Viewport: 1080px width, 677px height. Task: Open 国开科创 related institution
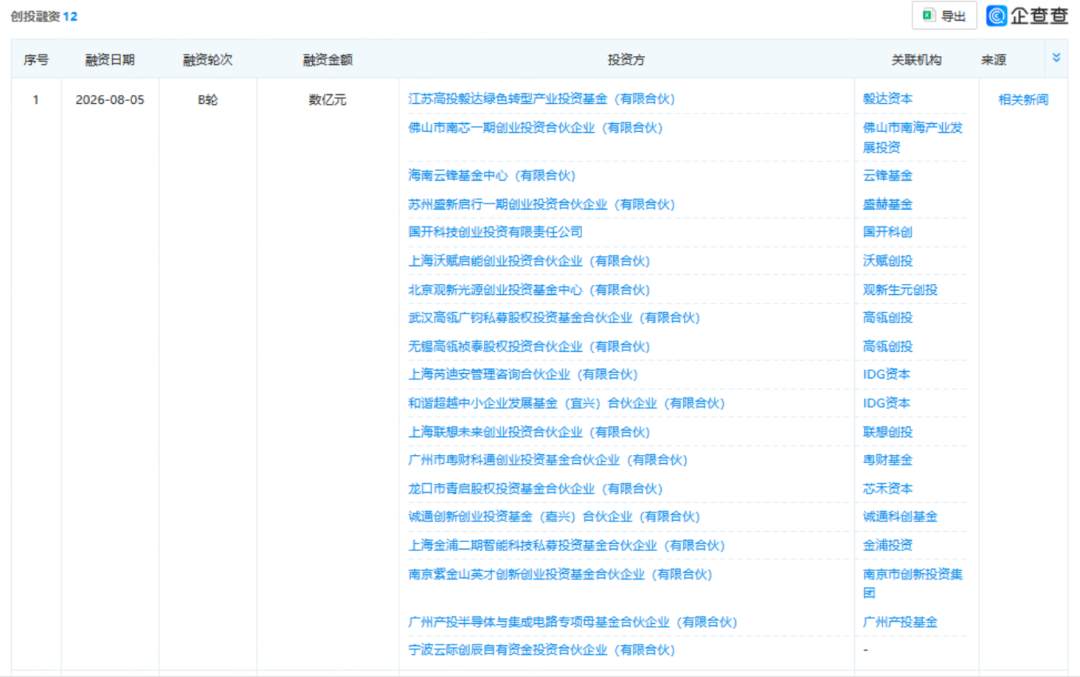click(x=887, y=232)
